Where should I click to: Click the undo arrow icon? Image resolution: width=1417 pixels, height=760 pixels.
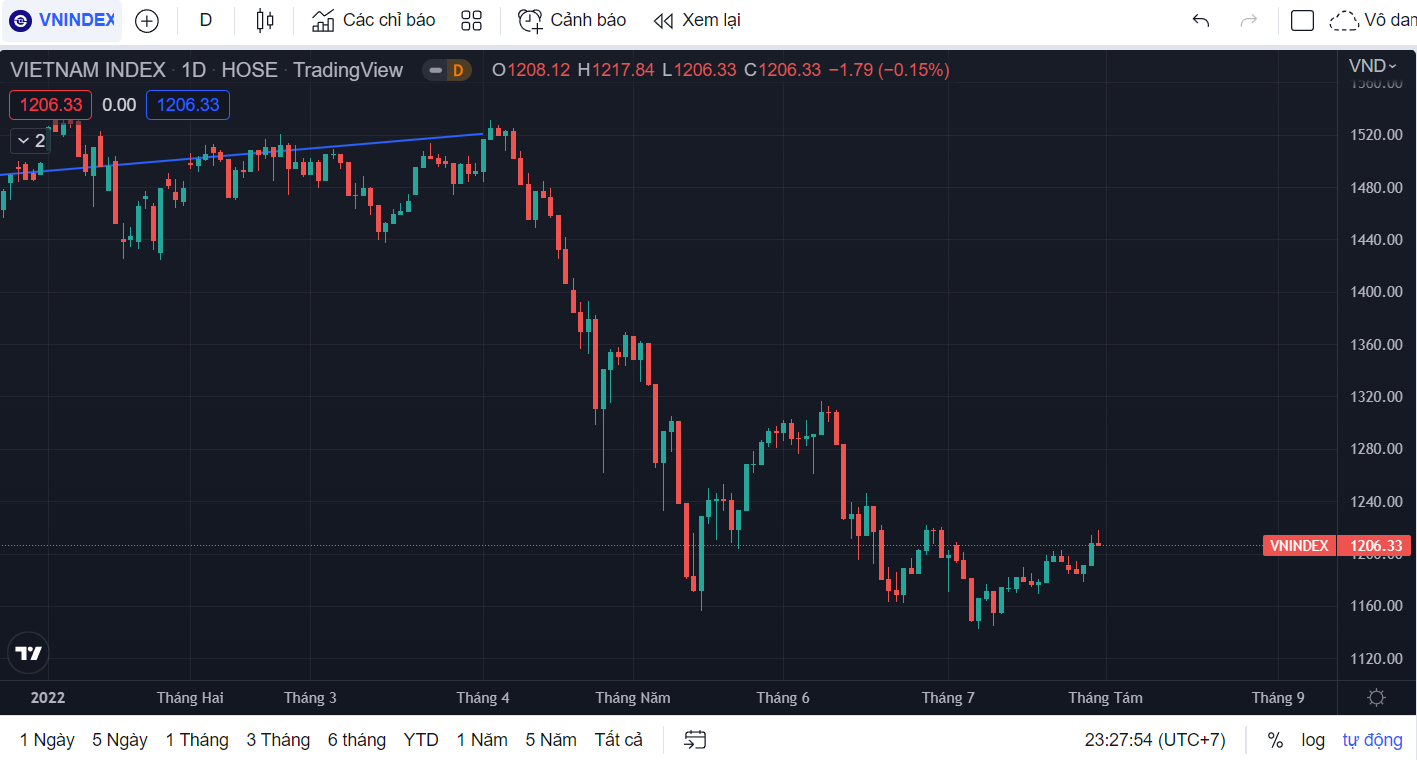point(1201,21)
